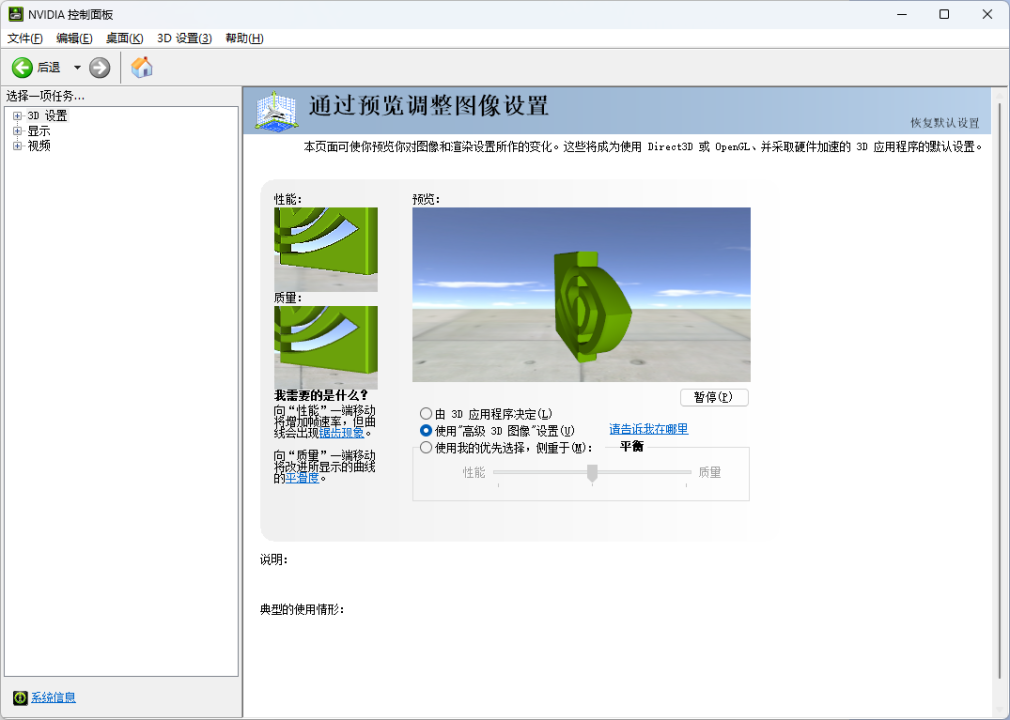
Task: Click the 系统信息 icon at bottom left
Action: pyautogui.click(x=22, y=698)
